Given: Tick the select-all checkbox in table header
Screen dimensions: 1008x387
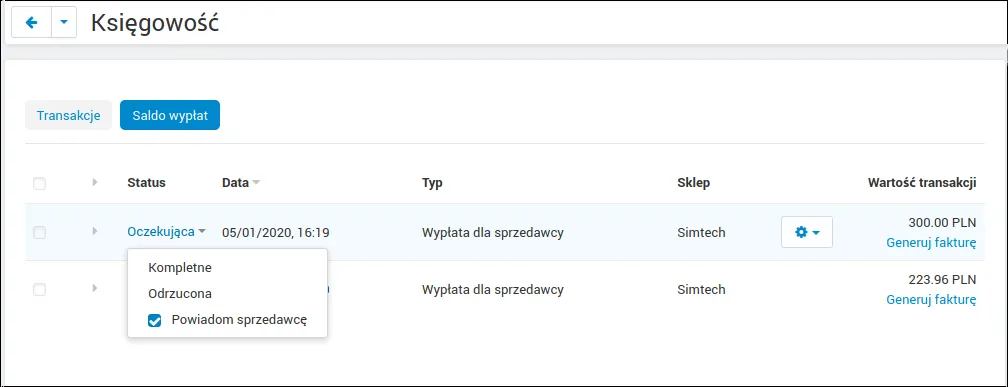Looking at the screenshot, I should [40, 183].
